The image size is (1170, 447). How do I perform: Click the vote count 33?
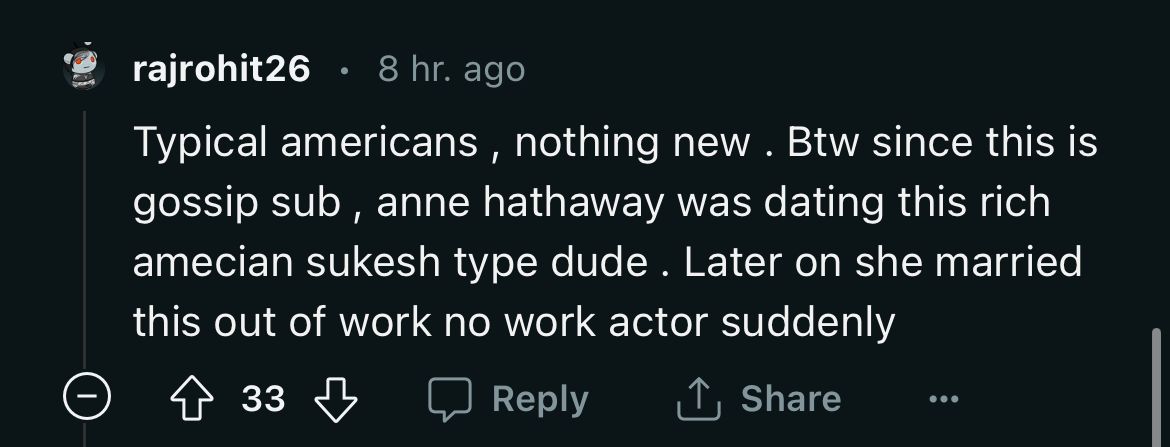264,399
